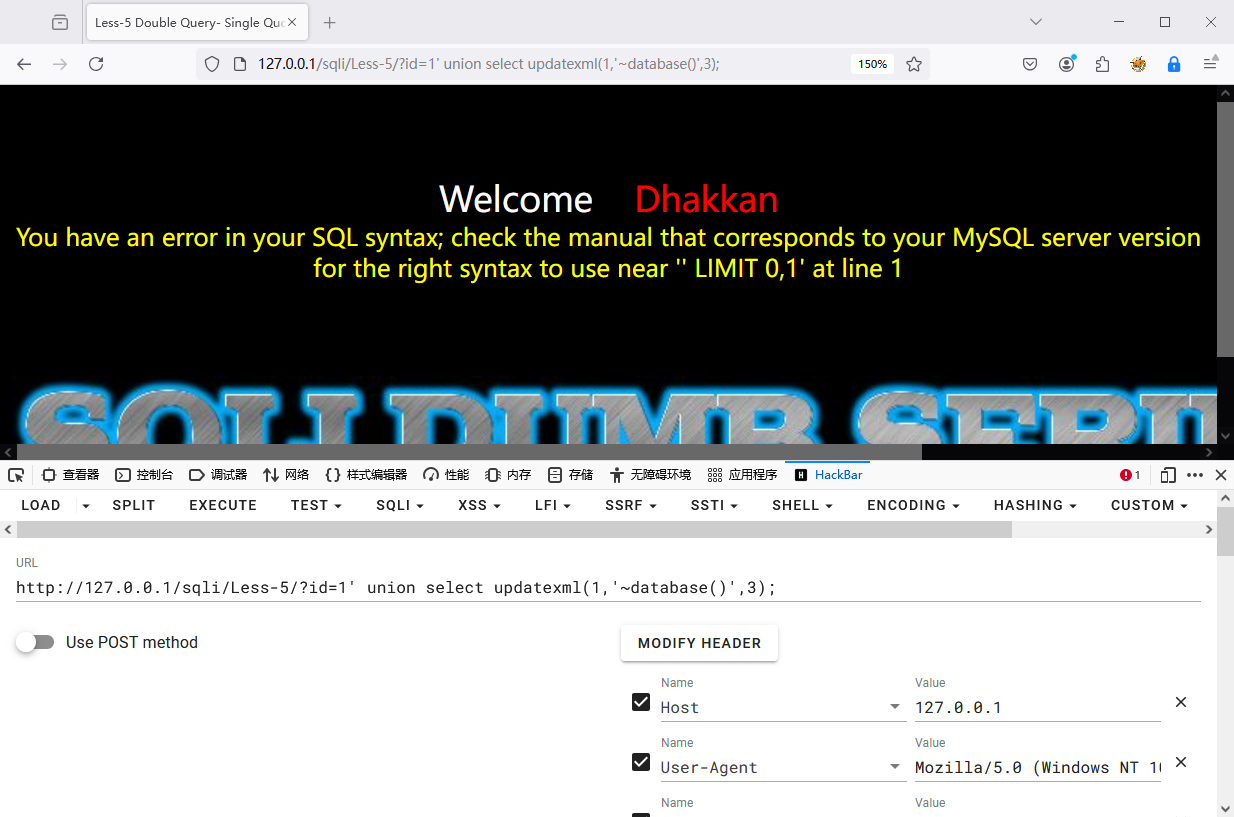This screenshot has height=817, width=1234.
Task: Open the Firefox account icon
Action: (x=1067, y=64)
